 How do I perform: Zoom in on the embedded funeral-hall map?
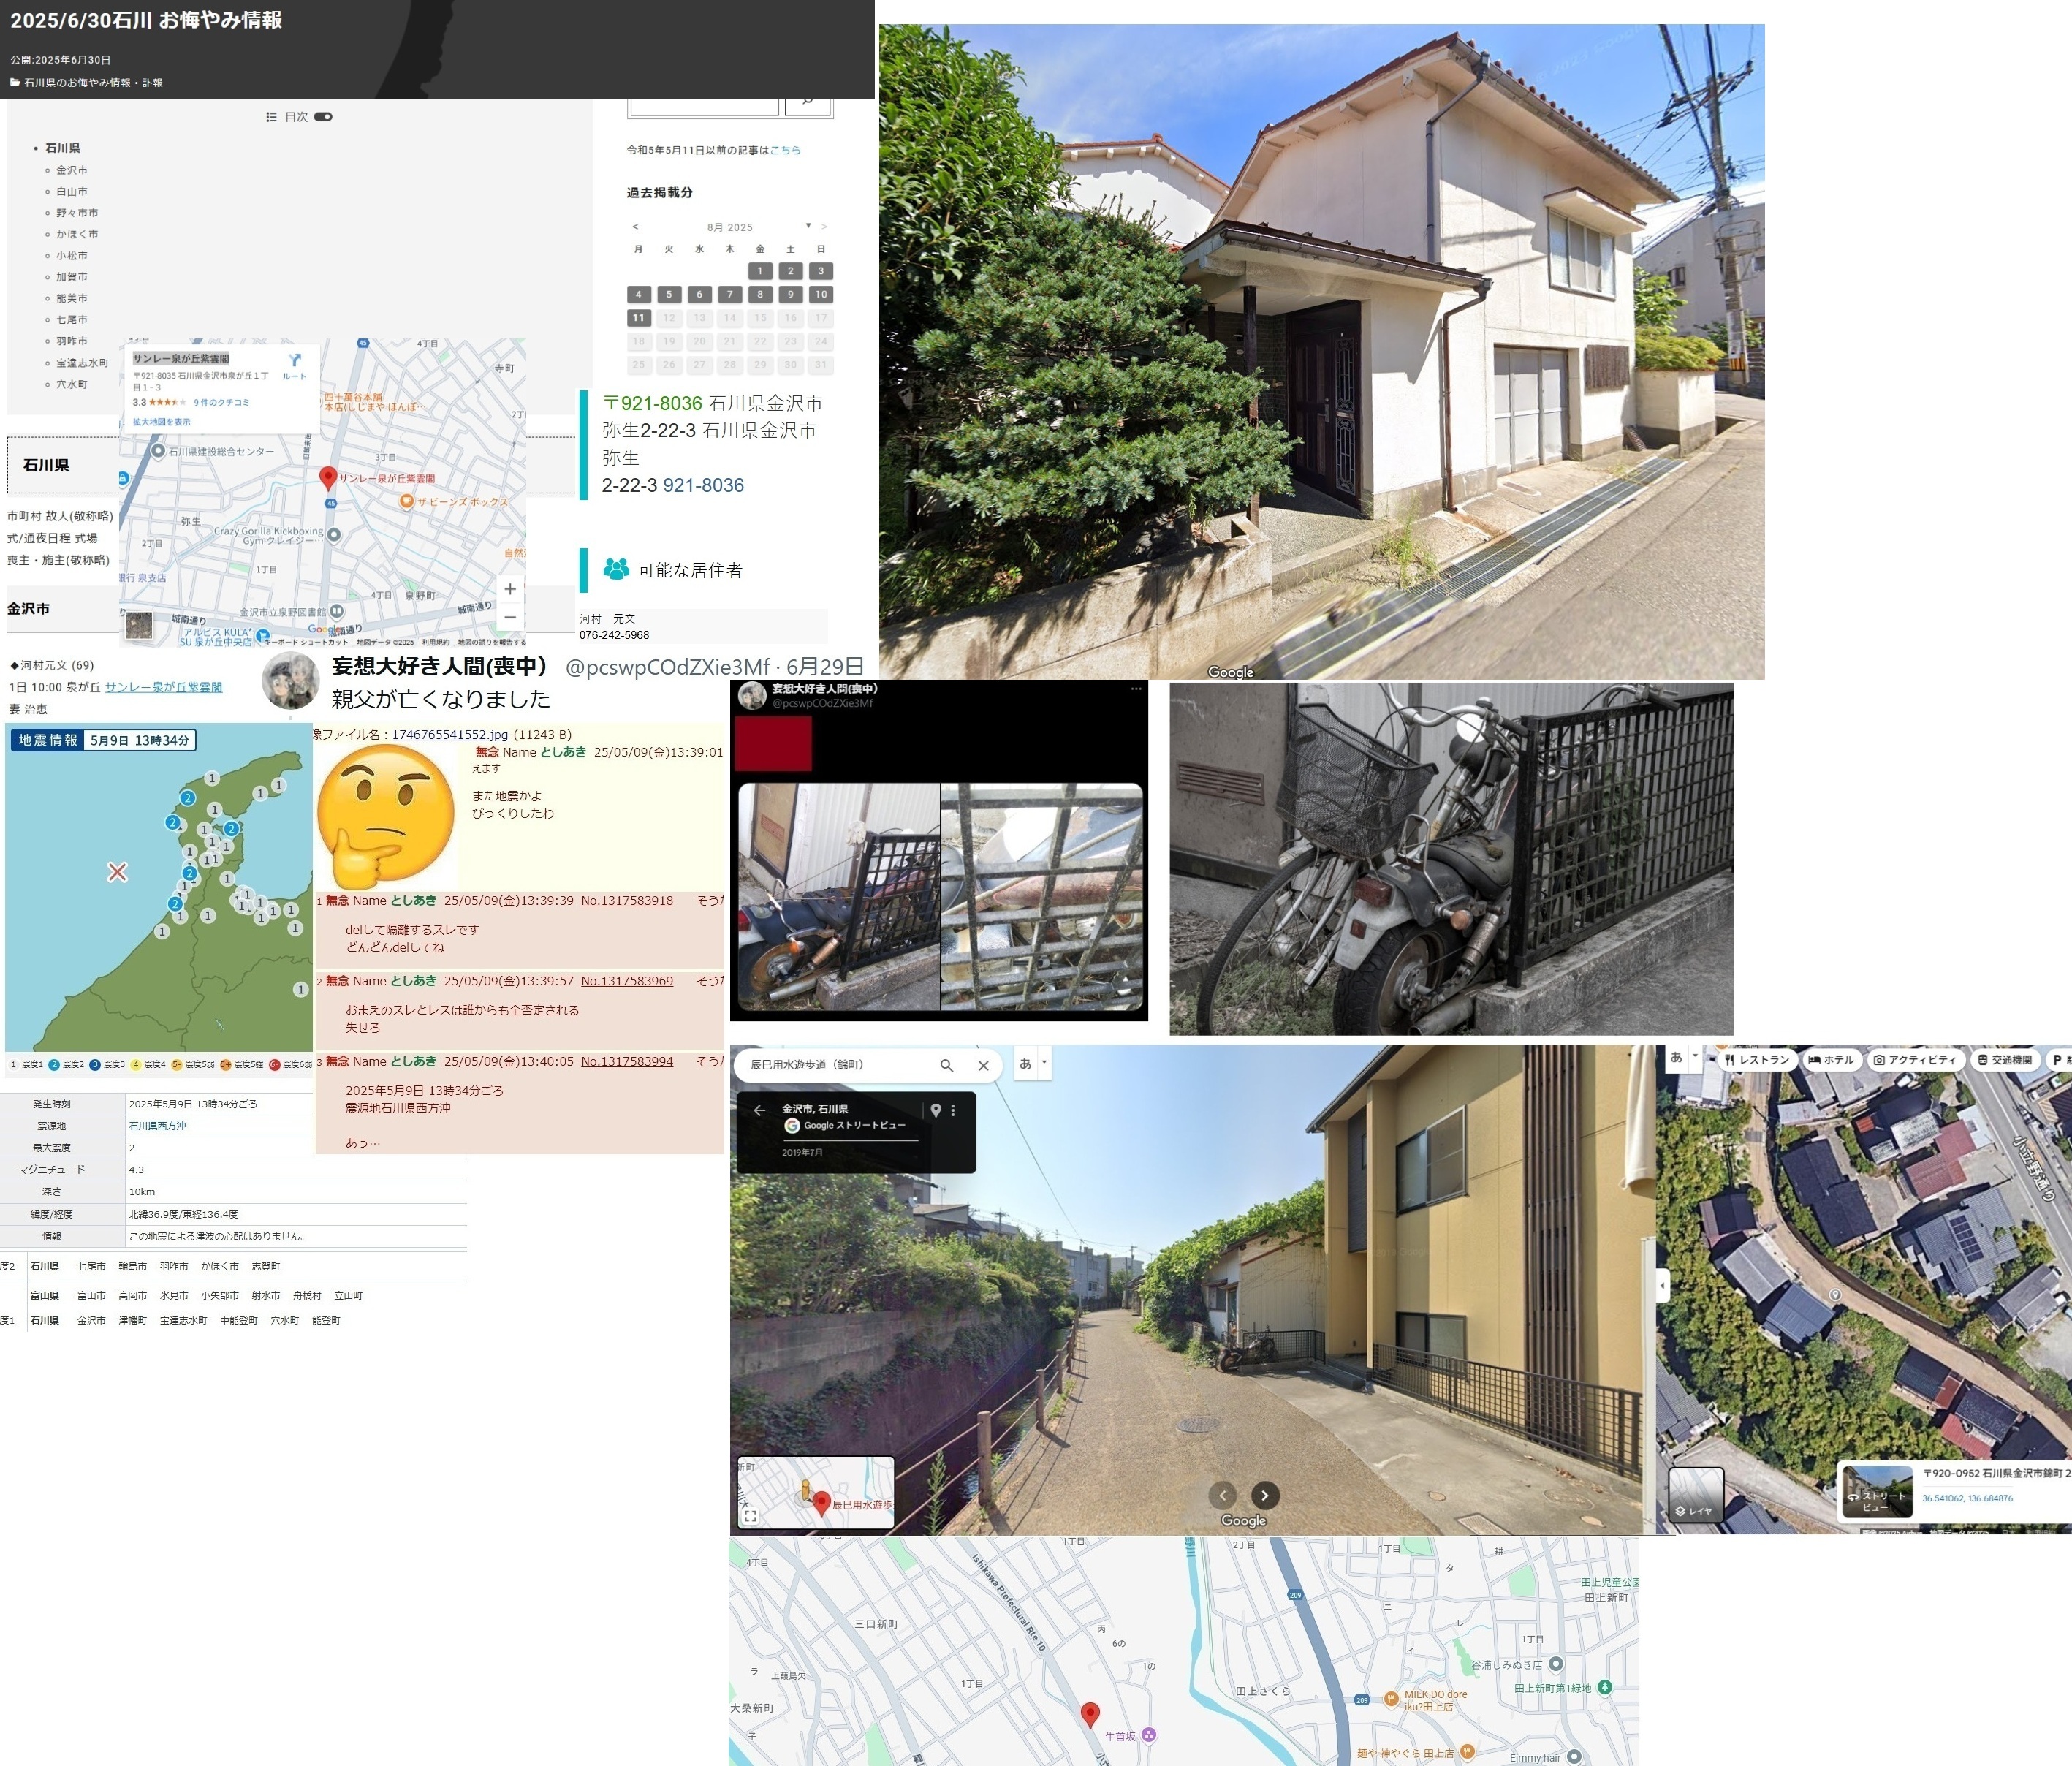tap(510, 589)
